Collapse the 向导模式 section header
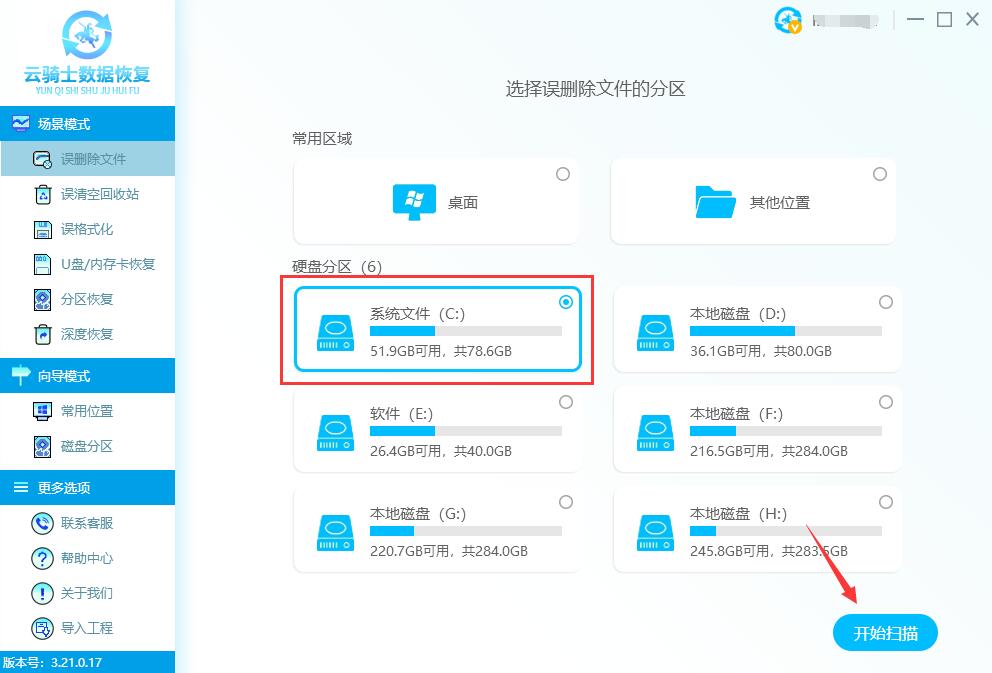This screenshot has height=673, width=992. click(x=87, y=376)
